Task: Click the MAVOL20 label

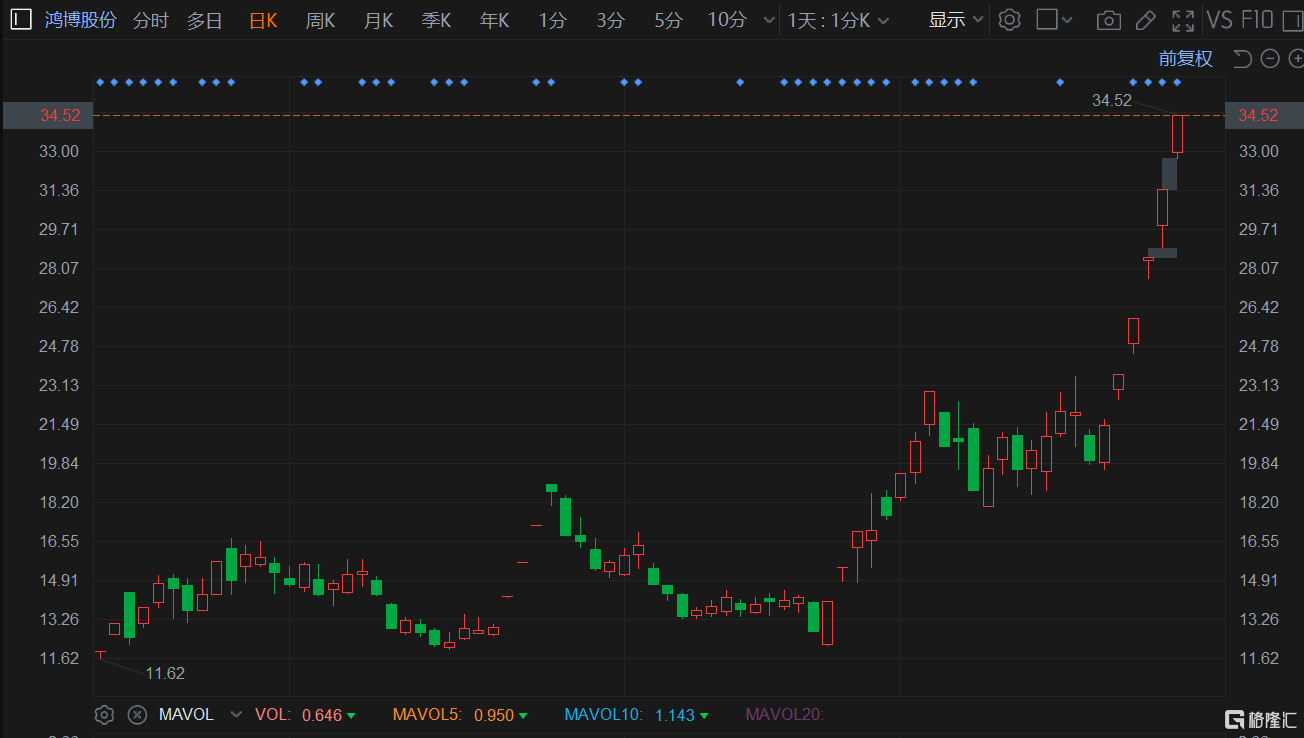Action: click(x=785, y=715)
